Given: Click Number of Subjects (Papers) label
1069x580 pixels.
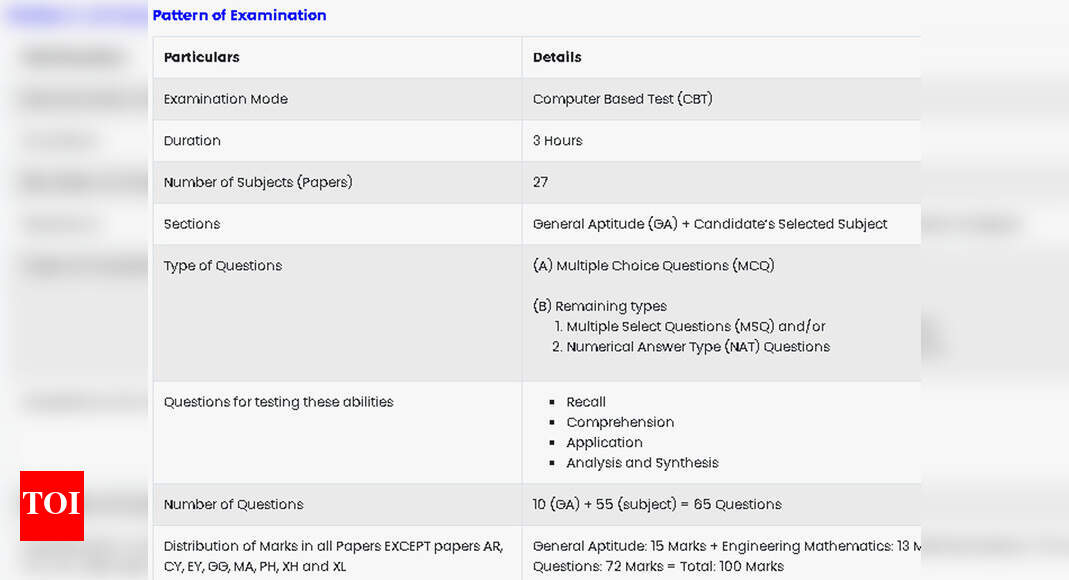Looking at the screenshot, I should click(x=258, y=182).
